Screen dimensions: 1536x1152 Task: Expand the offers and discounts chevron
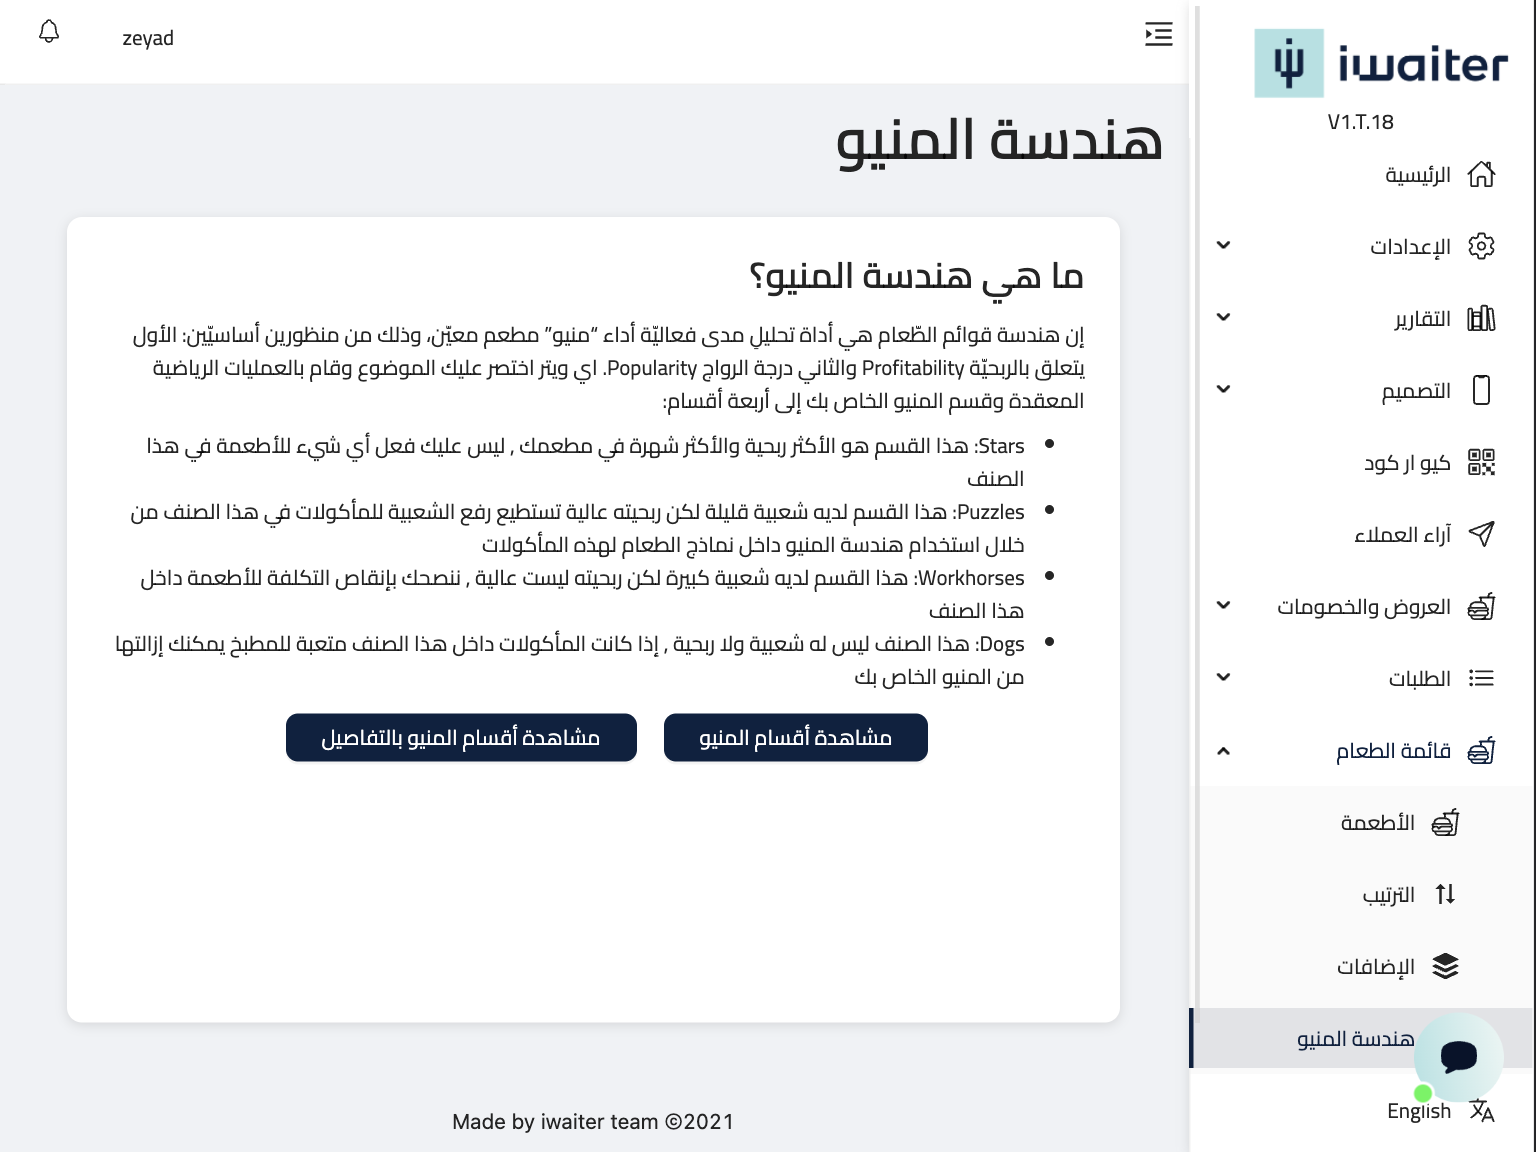click(x=1223, y=606)
